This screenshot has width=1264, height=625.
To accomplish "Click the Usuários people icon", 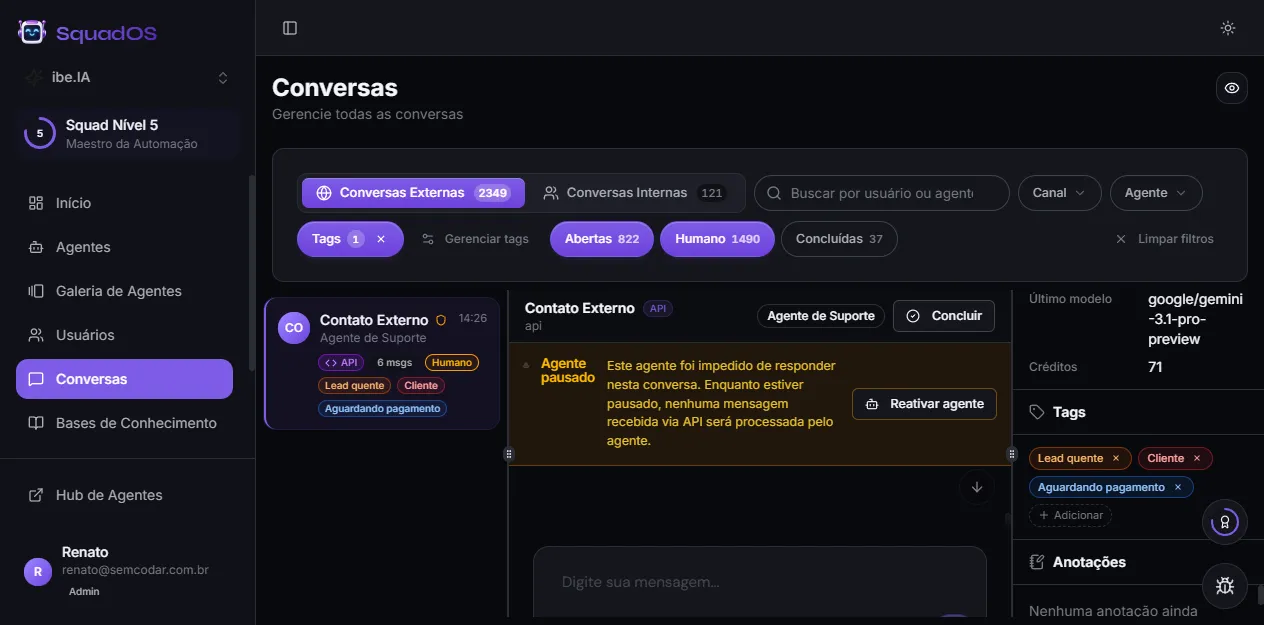I will (x=36, y=335).
